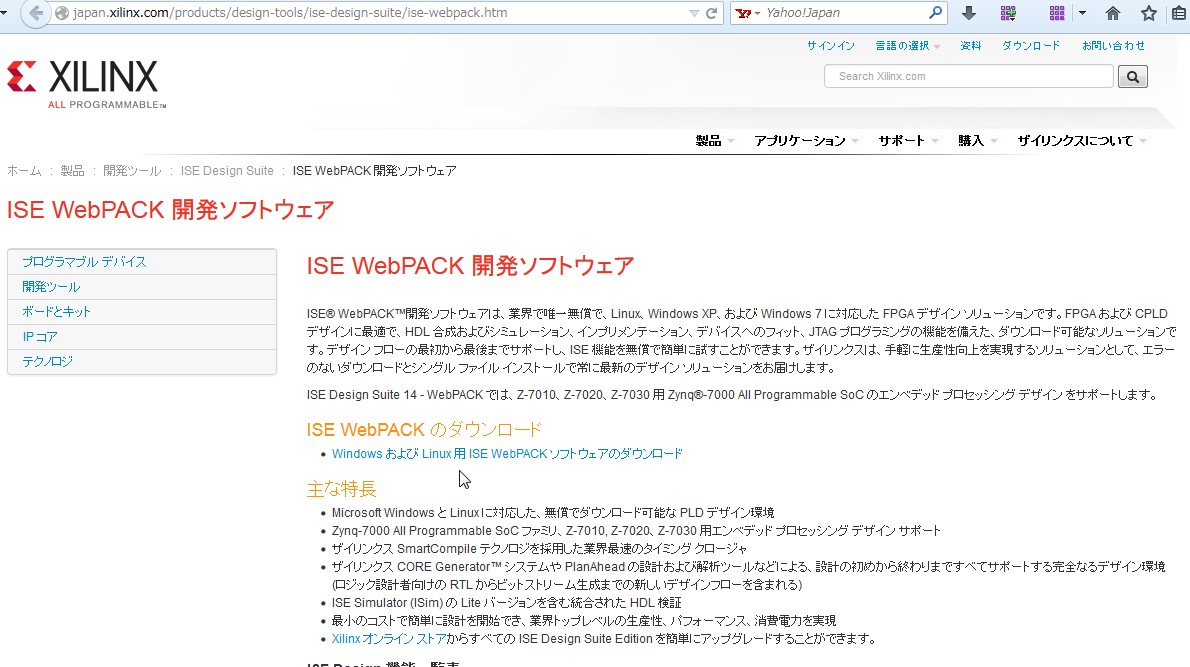Select ボードとキット in the sidebar
This screenshot has width=1190, height=667.
pyautogui.click(x=142, y=312)
